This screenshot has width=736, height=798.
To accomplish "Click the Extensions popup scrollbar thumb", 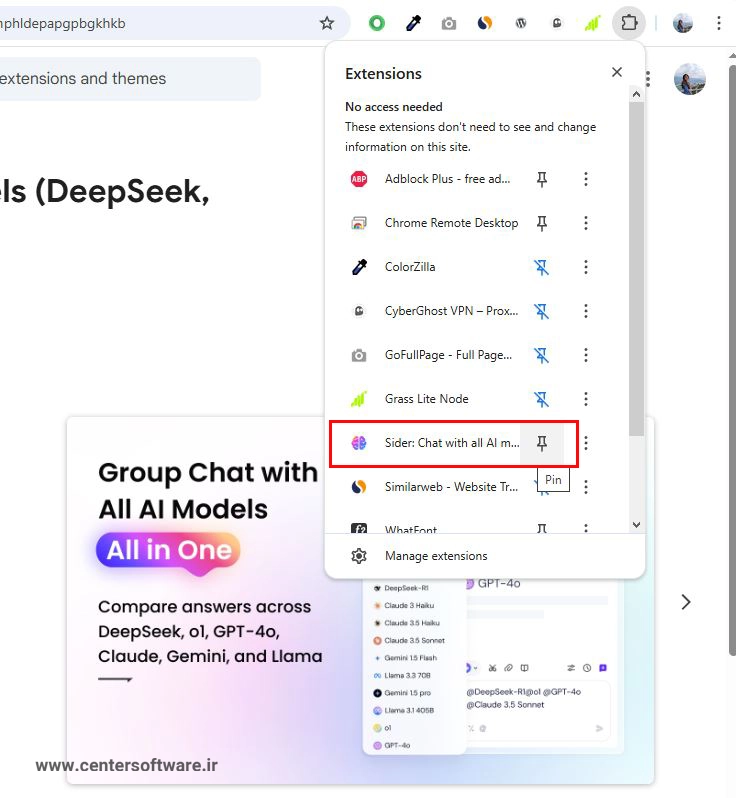I will 636,268.
